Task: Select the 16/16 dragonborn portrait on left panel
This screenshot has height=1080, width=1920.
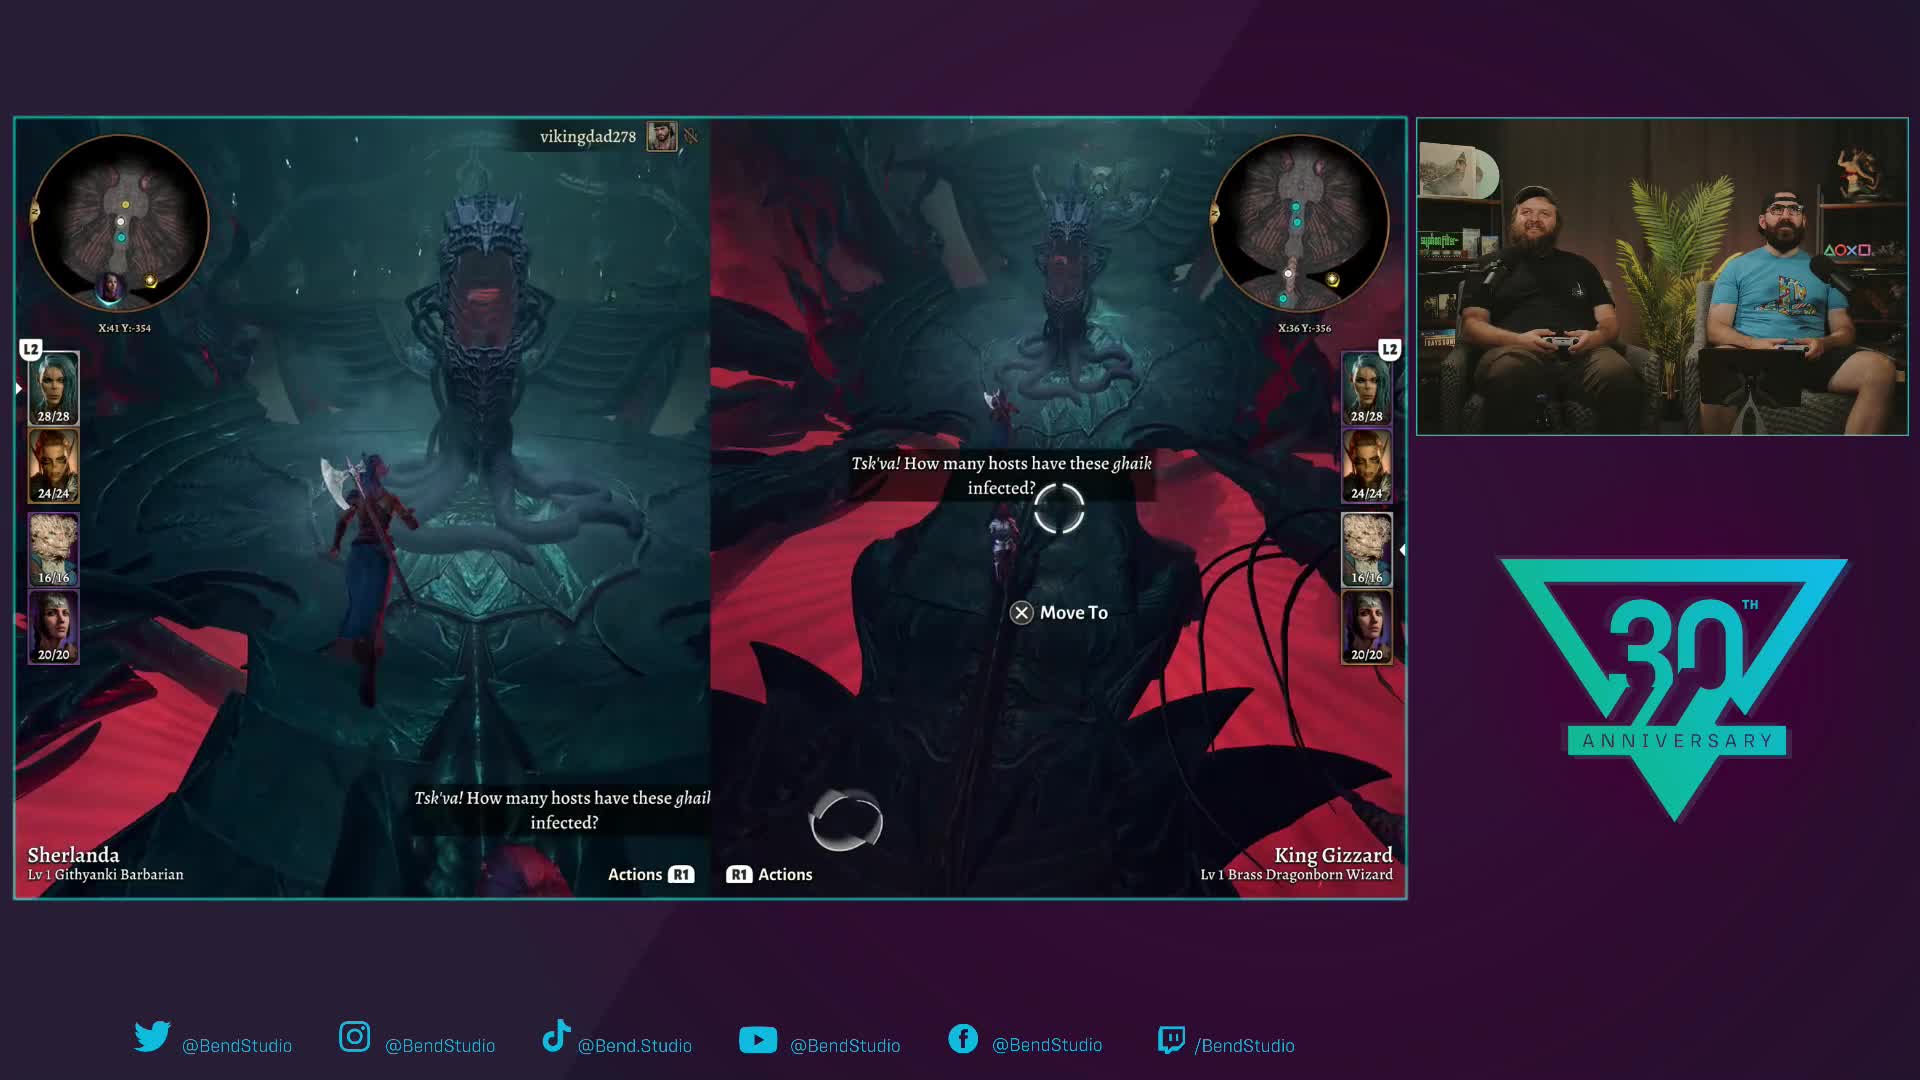Action: point(53,549)
